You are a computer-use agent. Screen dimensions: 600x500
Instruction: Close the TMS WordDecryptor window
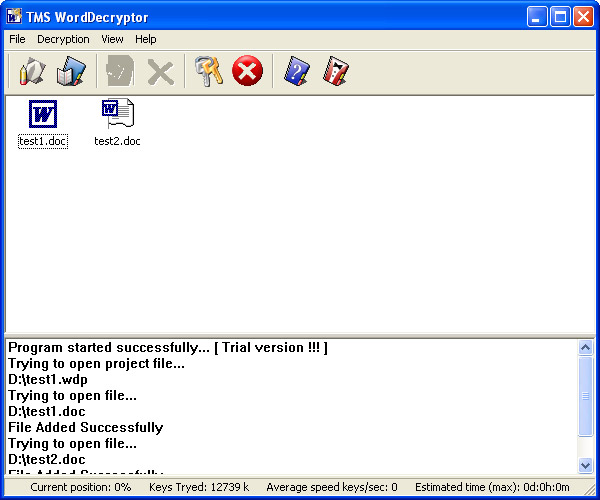point(583,17)
